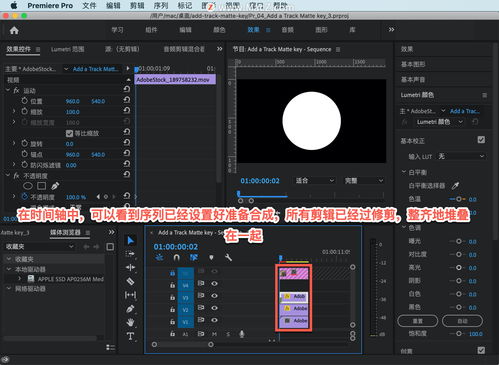The image size is (499, 365).
Task: Select the Selection arrow tool
Action: 131,240
